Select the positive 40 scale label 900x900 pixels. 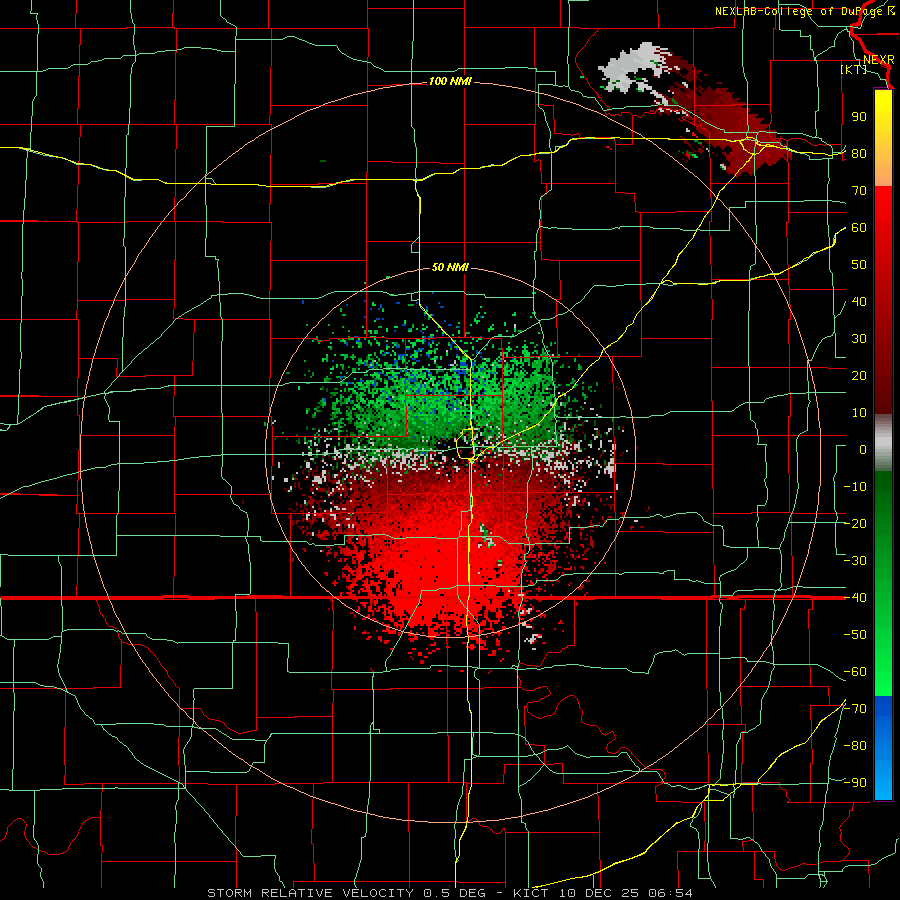click(x=859, y=301)
